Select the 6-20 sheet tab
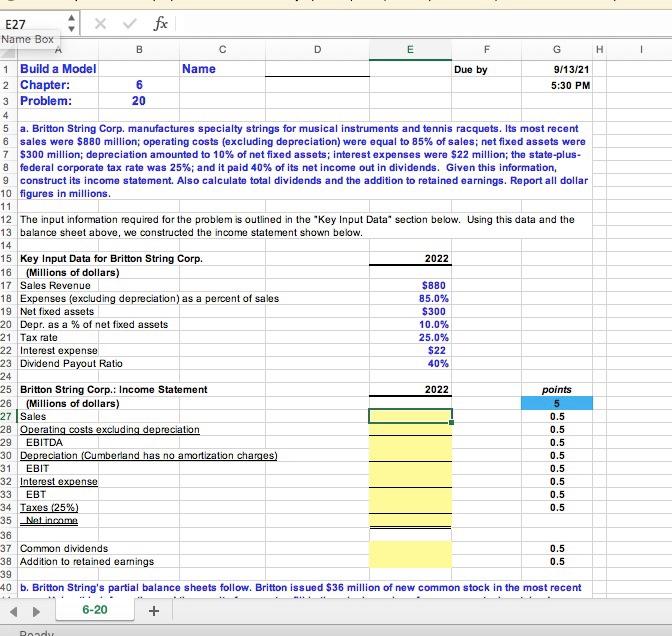The width and height of the screenshot is (672, 636). (x=95, y=609)
